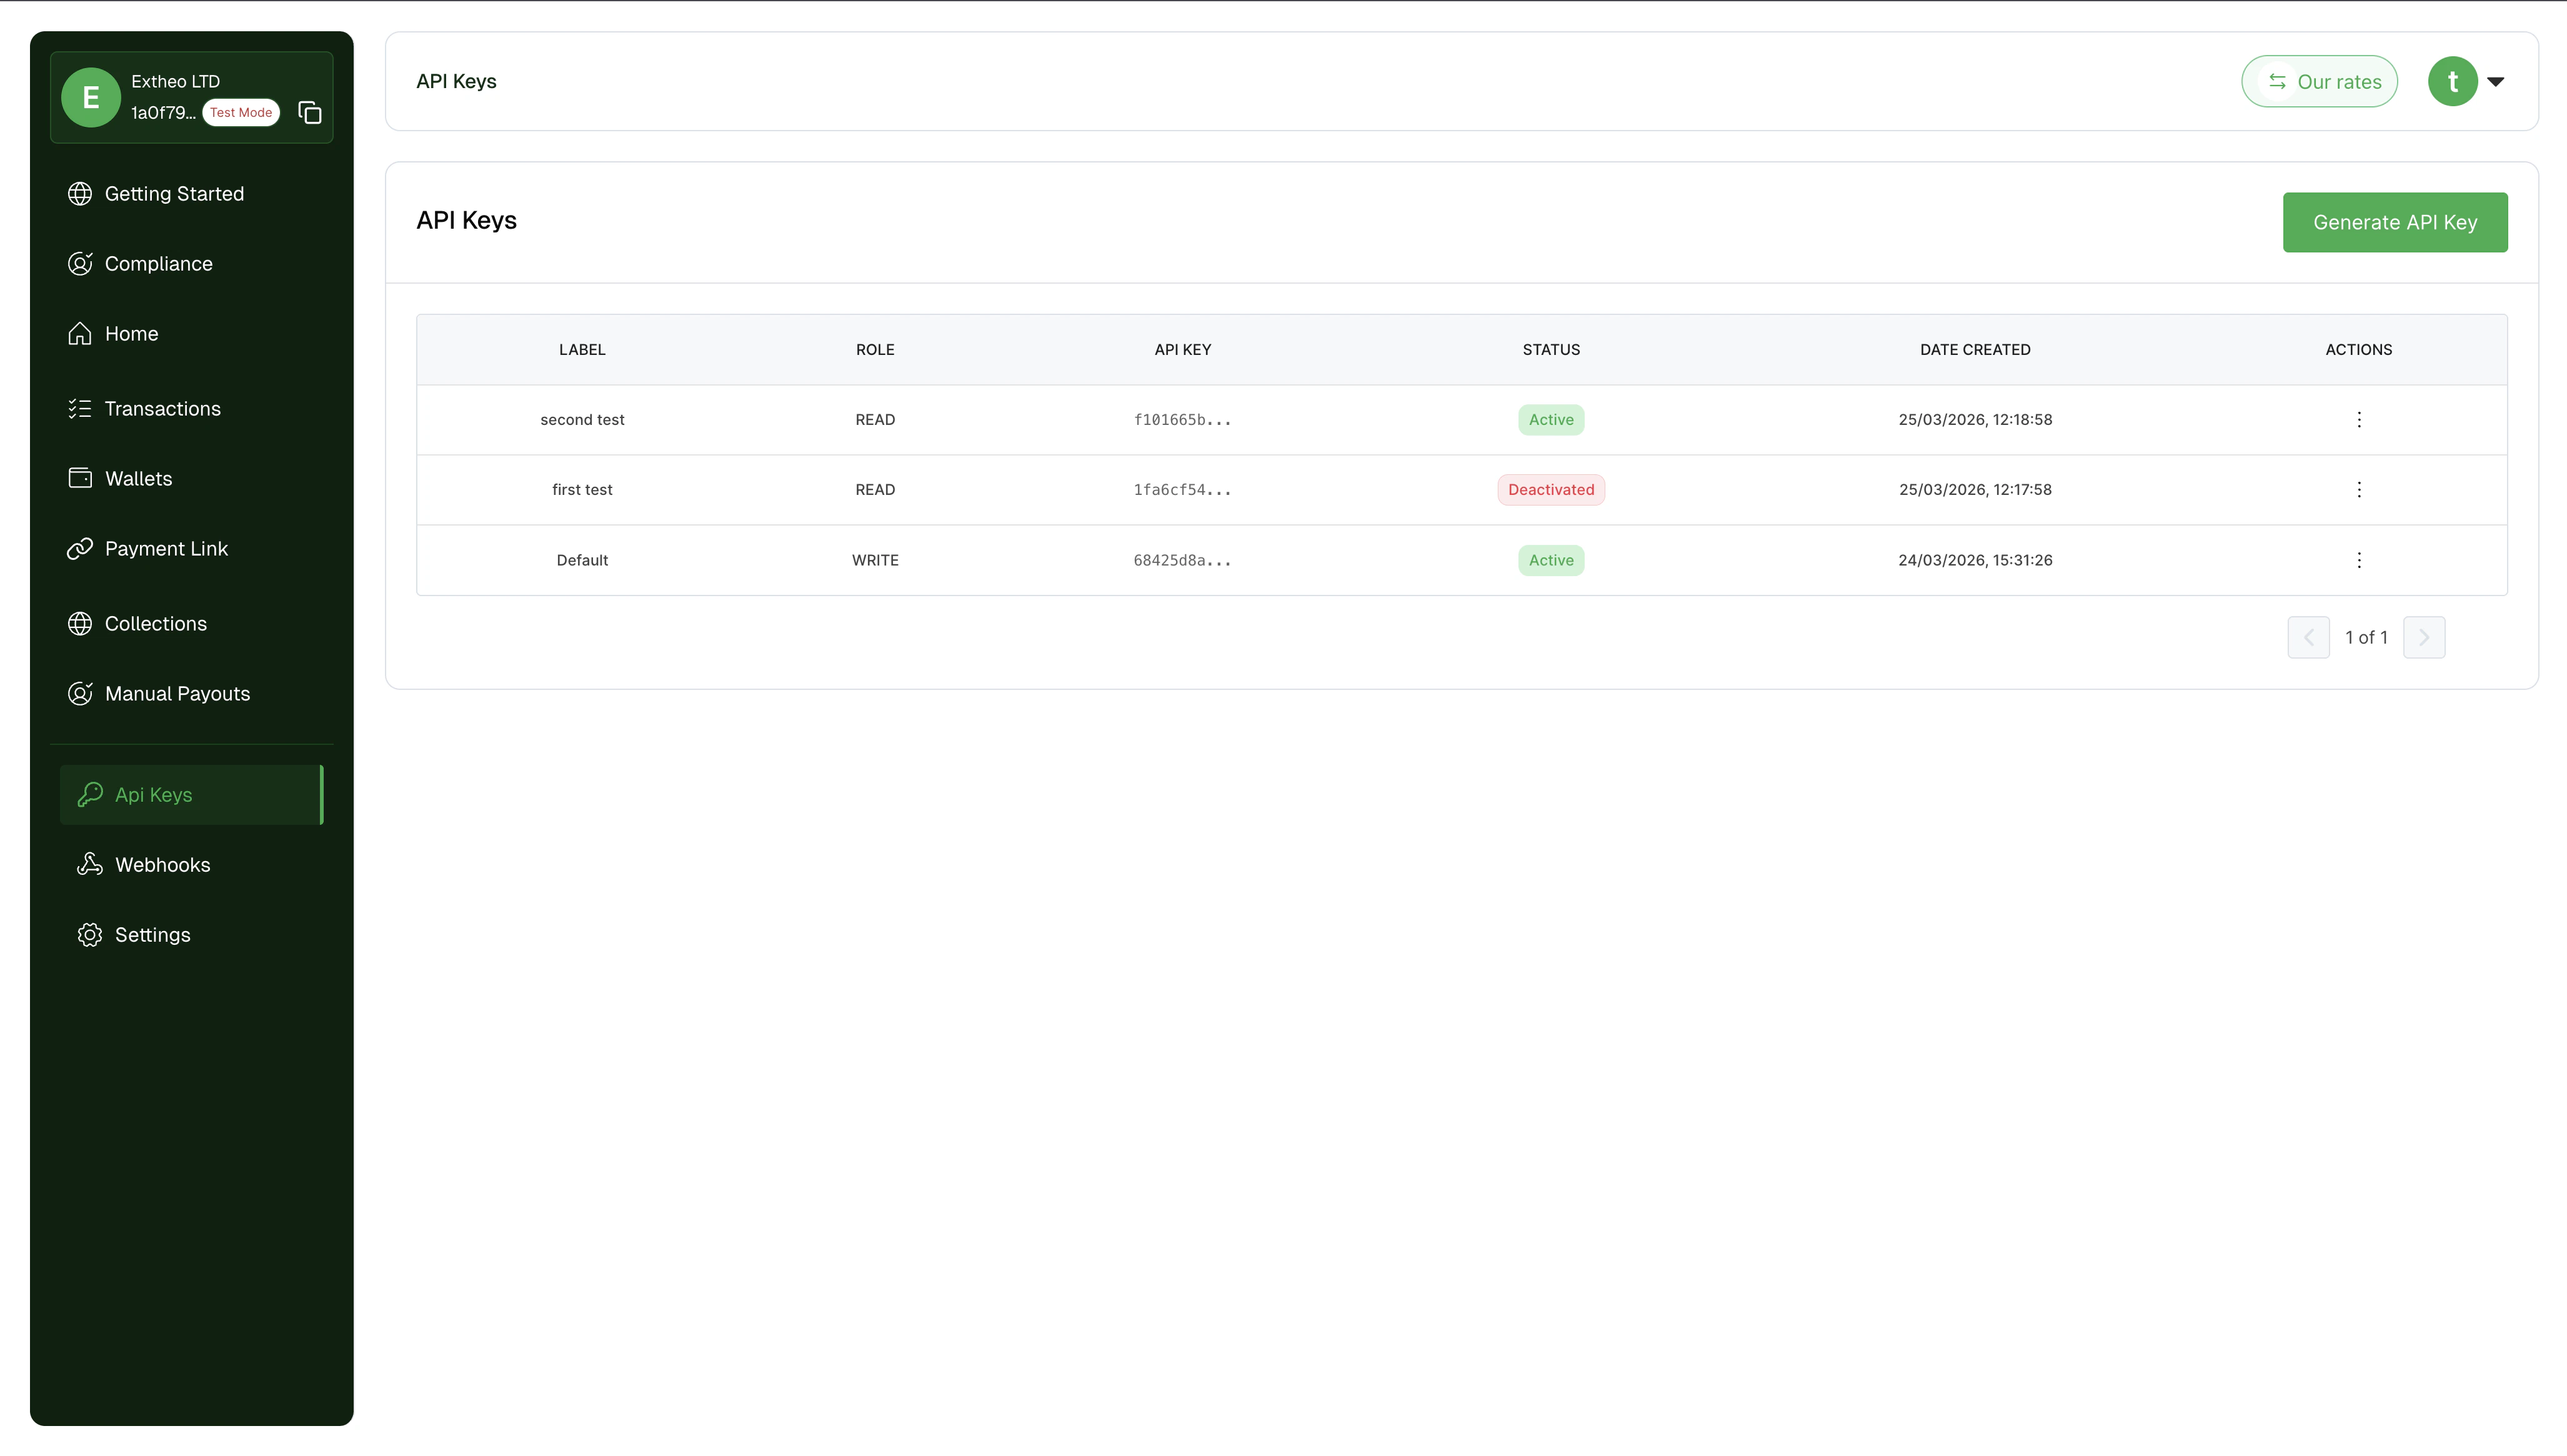2567x1456 pixels.
Task: Open the Manual Payouts icon
Action: (x=80, y=693)
